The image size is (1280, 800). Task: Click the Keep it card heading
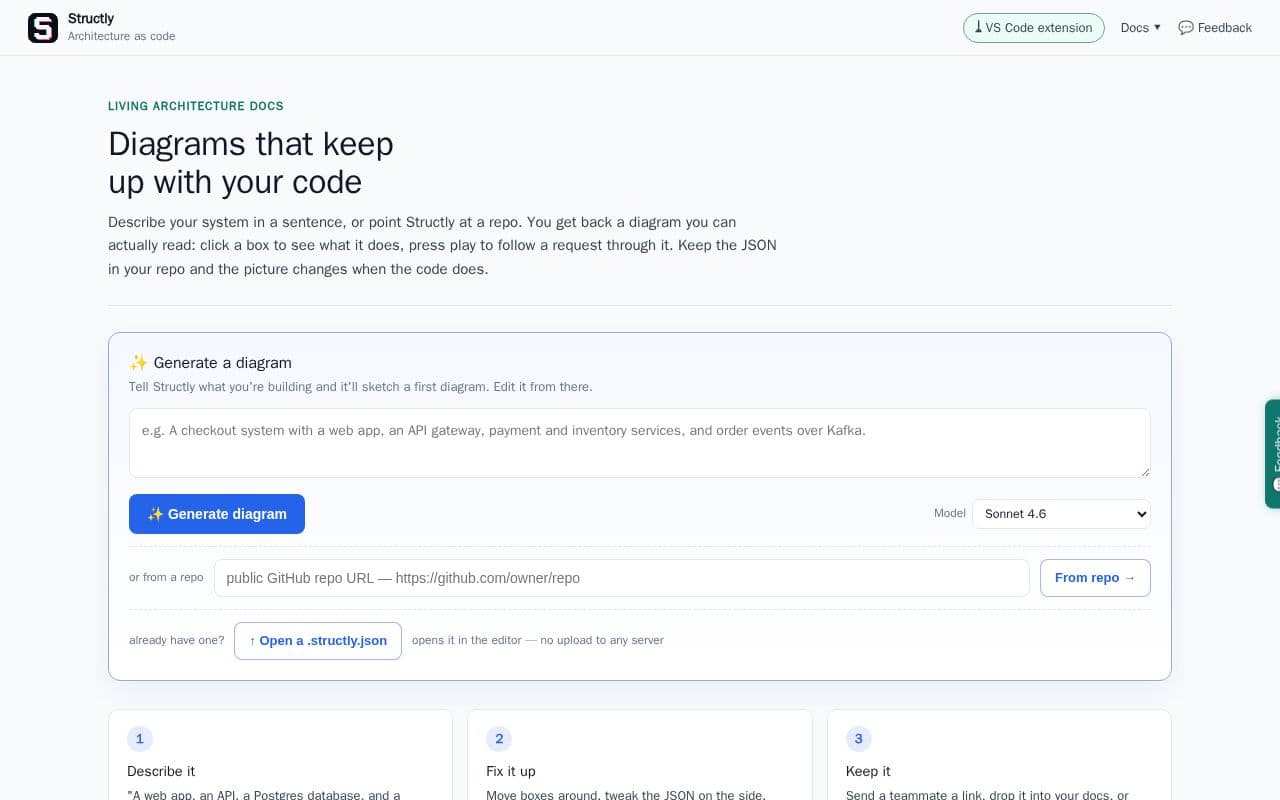[x=868, y=771]
